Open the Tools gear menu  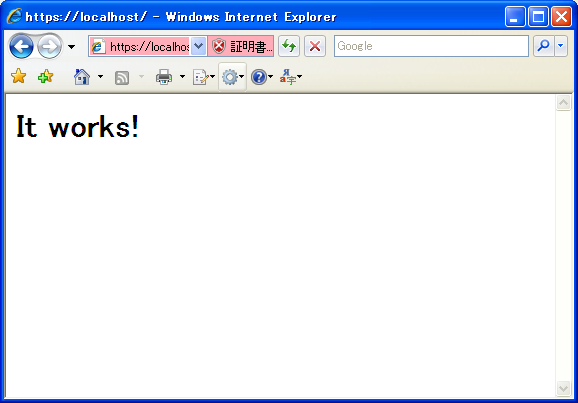pyautogui.click(x=230, y=77)
